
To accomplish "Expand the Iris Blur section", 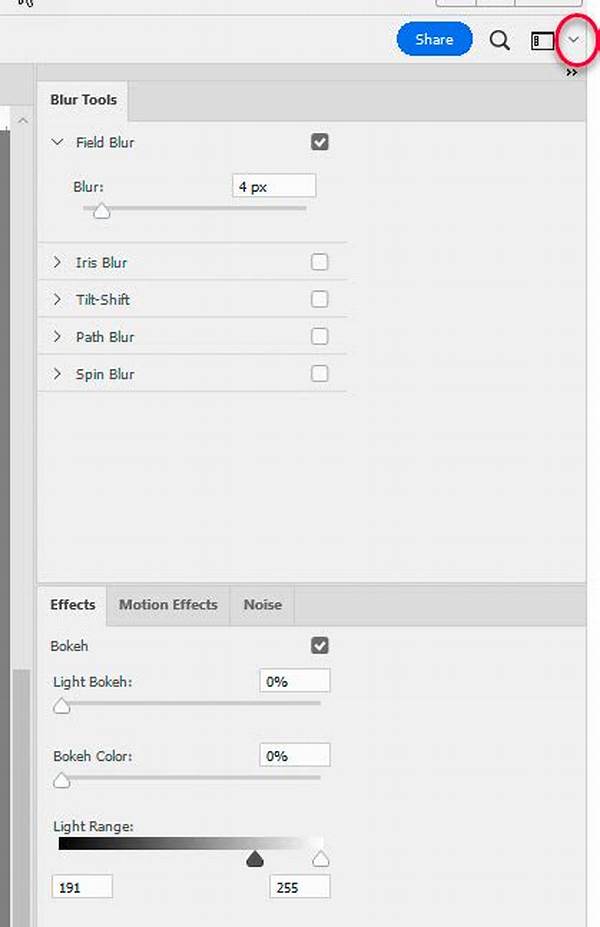I will coord(58,262).
